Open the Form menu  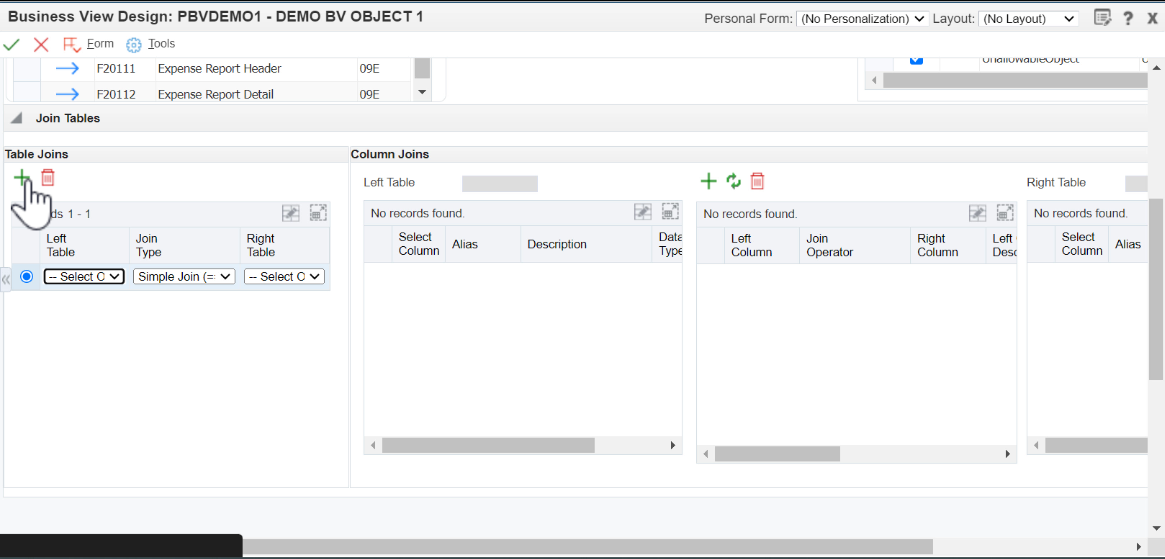[x=100, y=44]
